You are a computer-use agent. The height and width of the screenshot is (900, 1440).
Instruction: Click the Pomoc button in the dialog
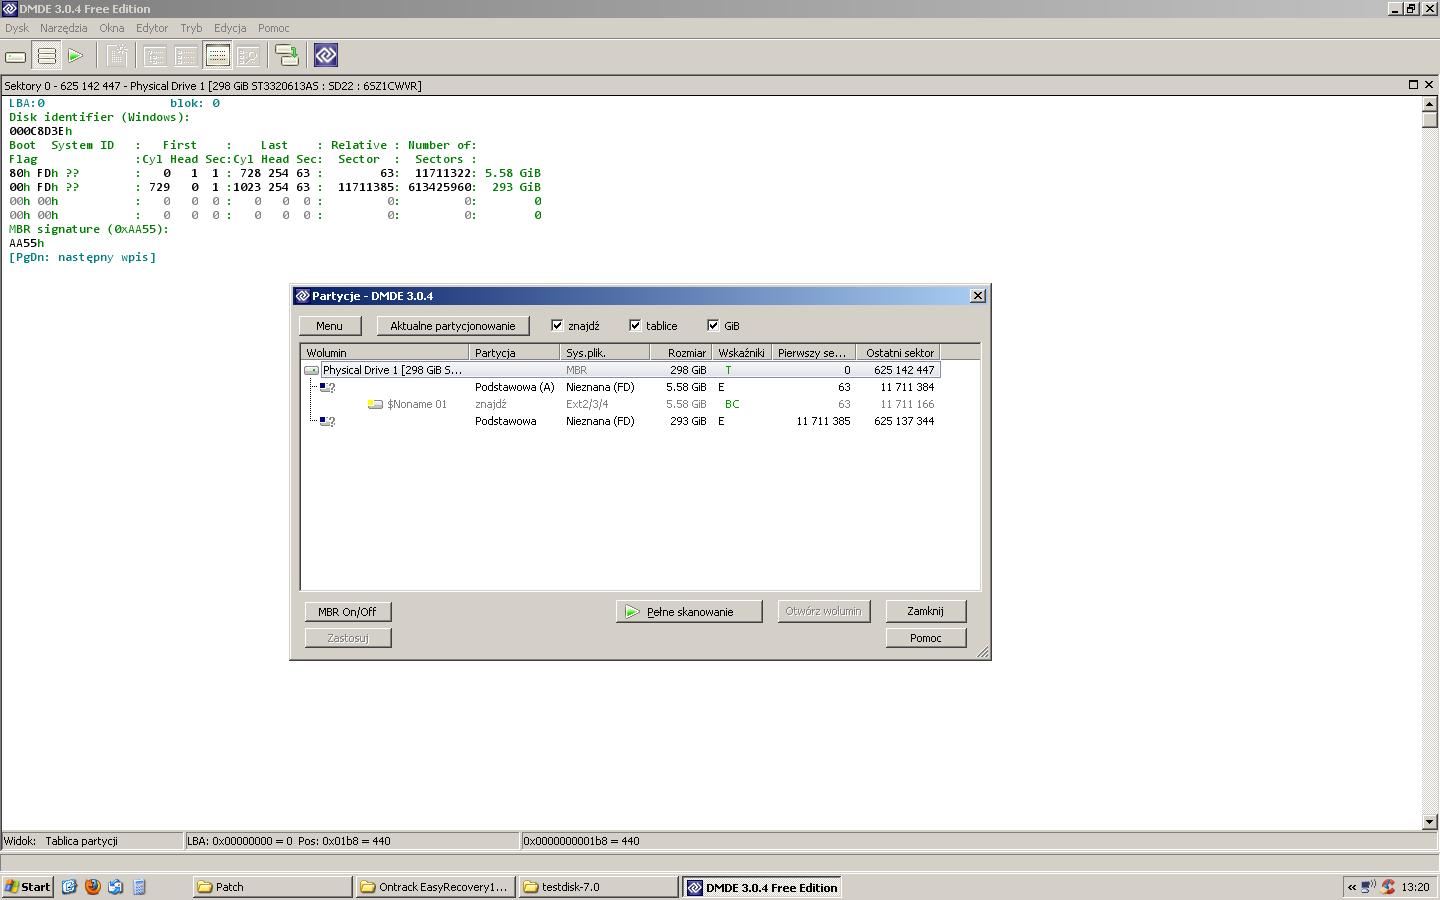tap(925, 638)
